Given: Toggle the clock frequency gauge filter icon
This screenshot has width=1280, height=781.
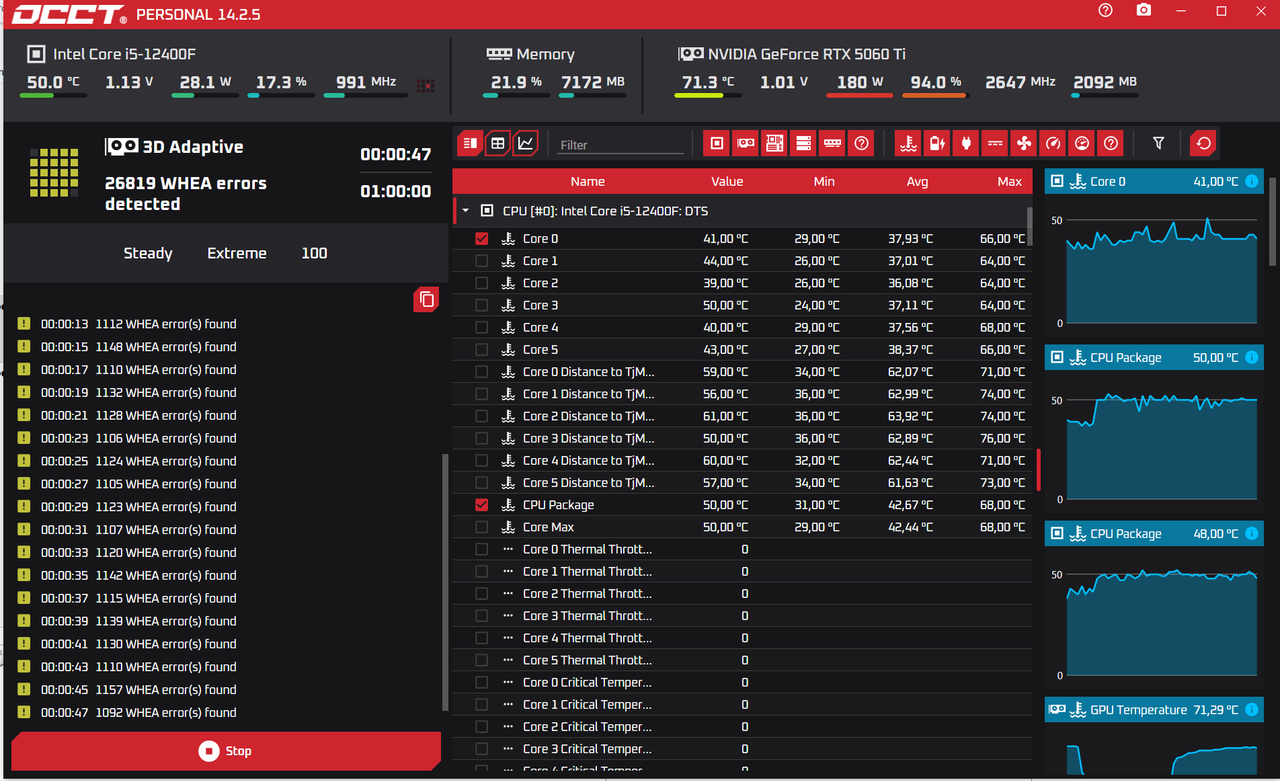Looking at the screenshot, I should coord(1052,144).
